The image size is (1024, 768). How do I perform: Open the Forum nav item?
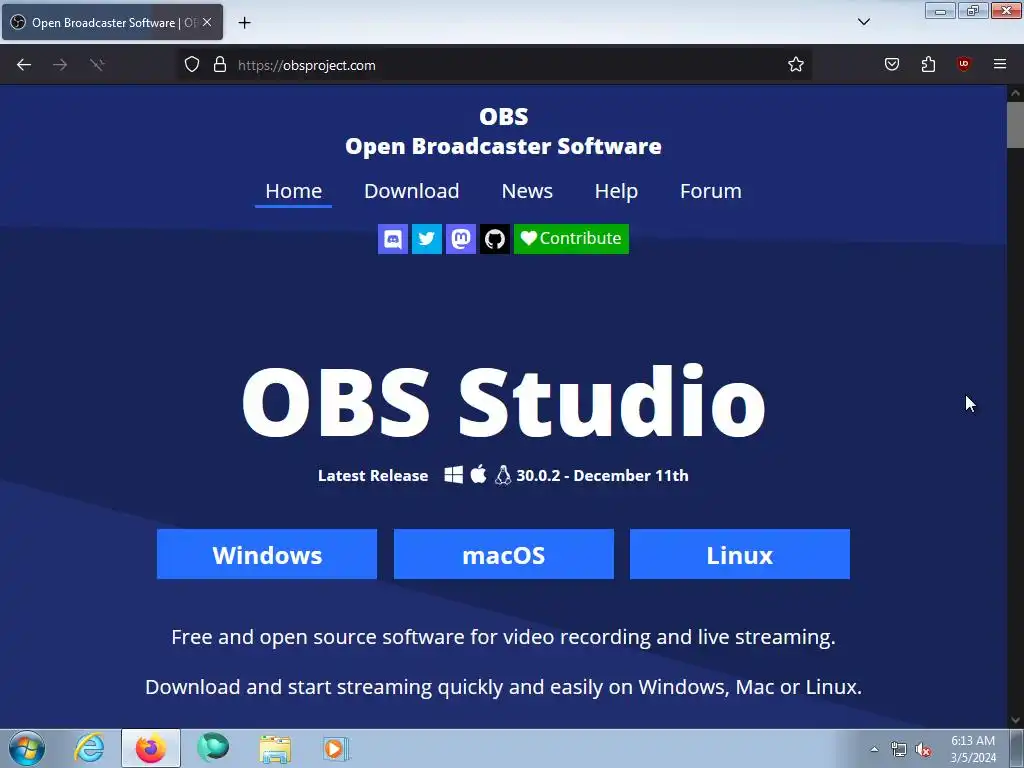(x=711, y=191)
